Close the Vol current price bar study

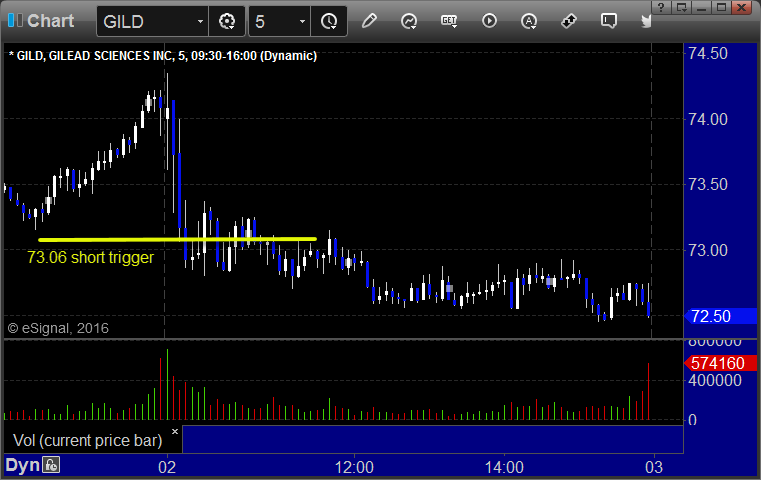pos(175,431)
